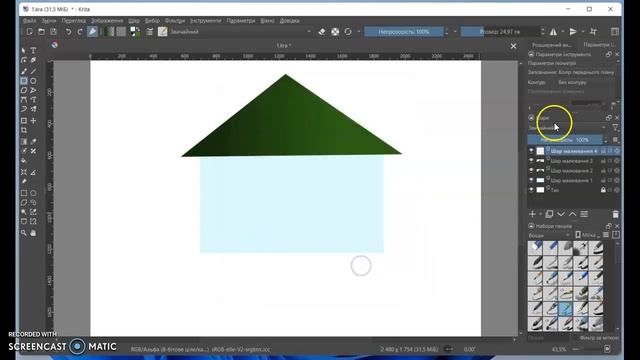This screenshot has height=360, width=640.
Task: Select the Color Sampler eyedropper tool
Action: (33, 142)
